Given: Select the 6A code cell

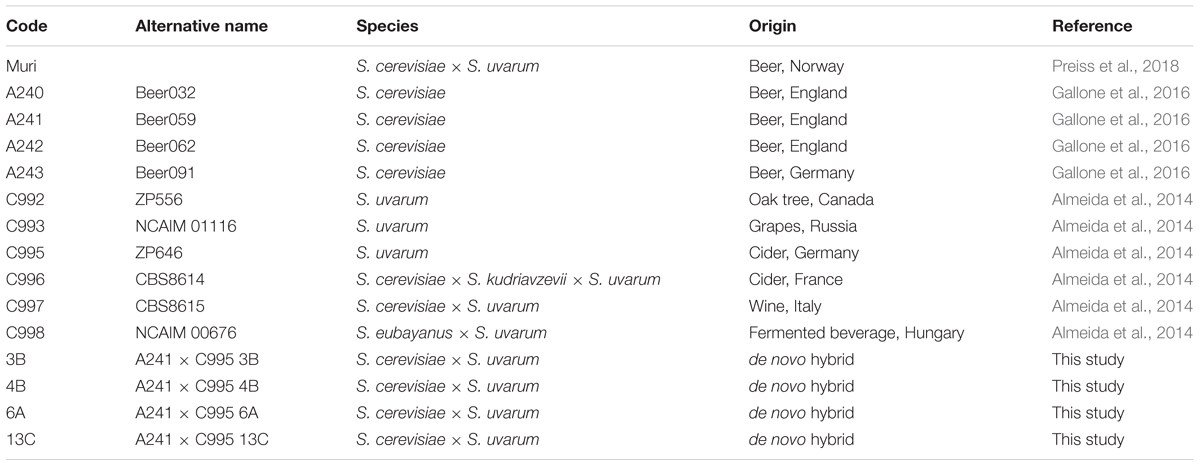Looking at the screenshot, I should pos(18,413).
